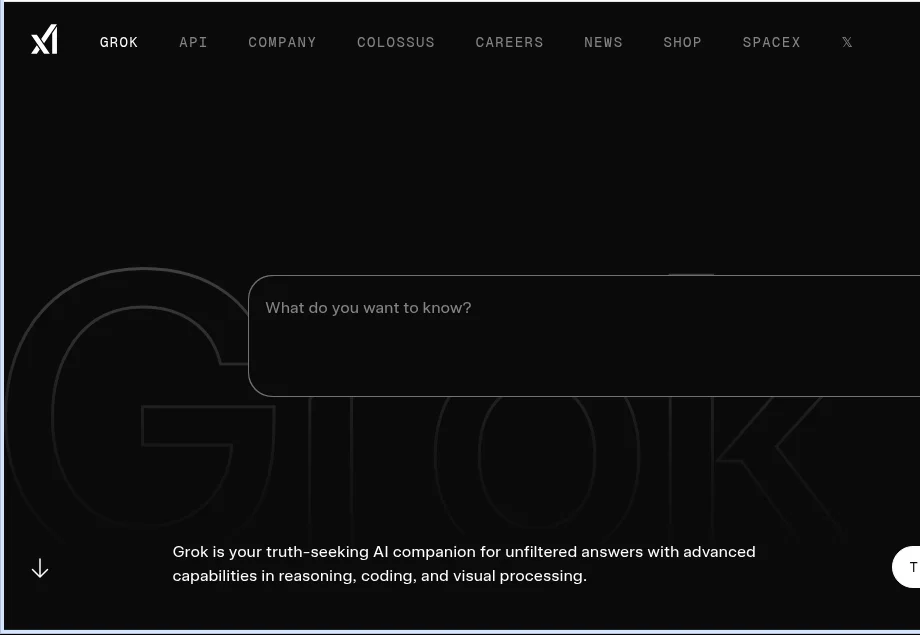
Task: Click the "Grok is your truth-seeking AI companion" text
Action: (x=464, y=564)
